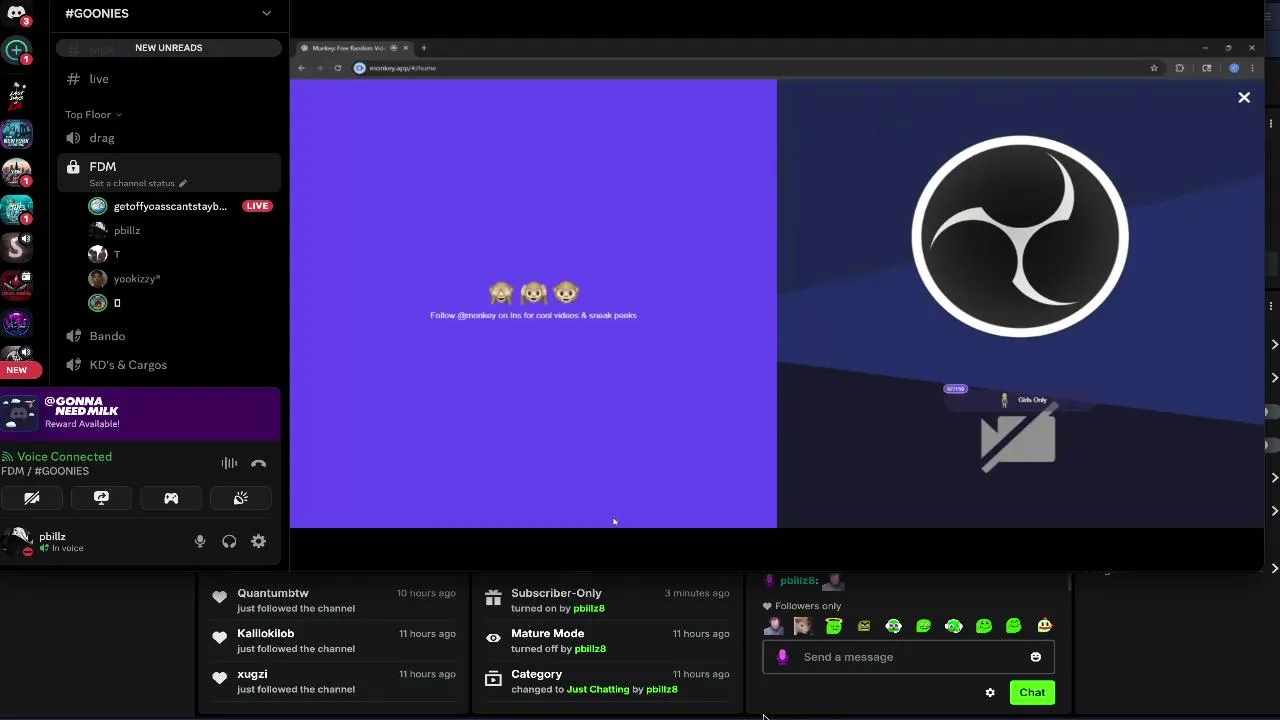Open browser extensions puzzle icon
This screenshot has height=720, width=1280.
(1180, 68)
